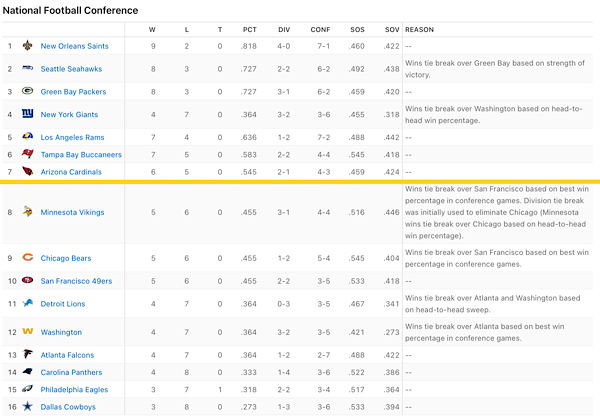Click the Tampa Bay Buccaneers logo icon
This screenshot has height=418, width=600.
coord(27,154)
